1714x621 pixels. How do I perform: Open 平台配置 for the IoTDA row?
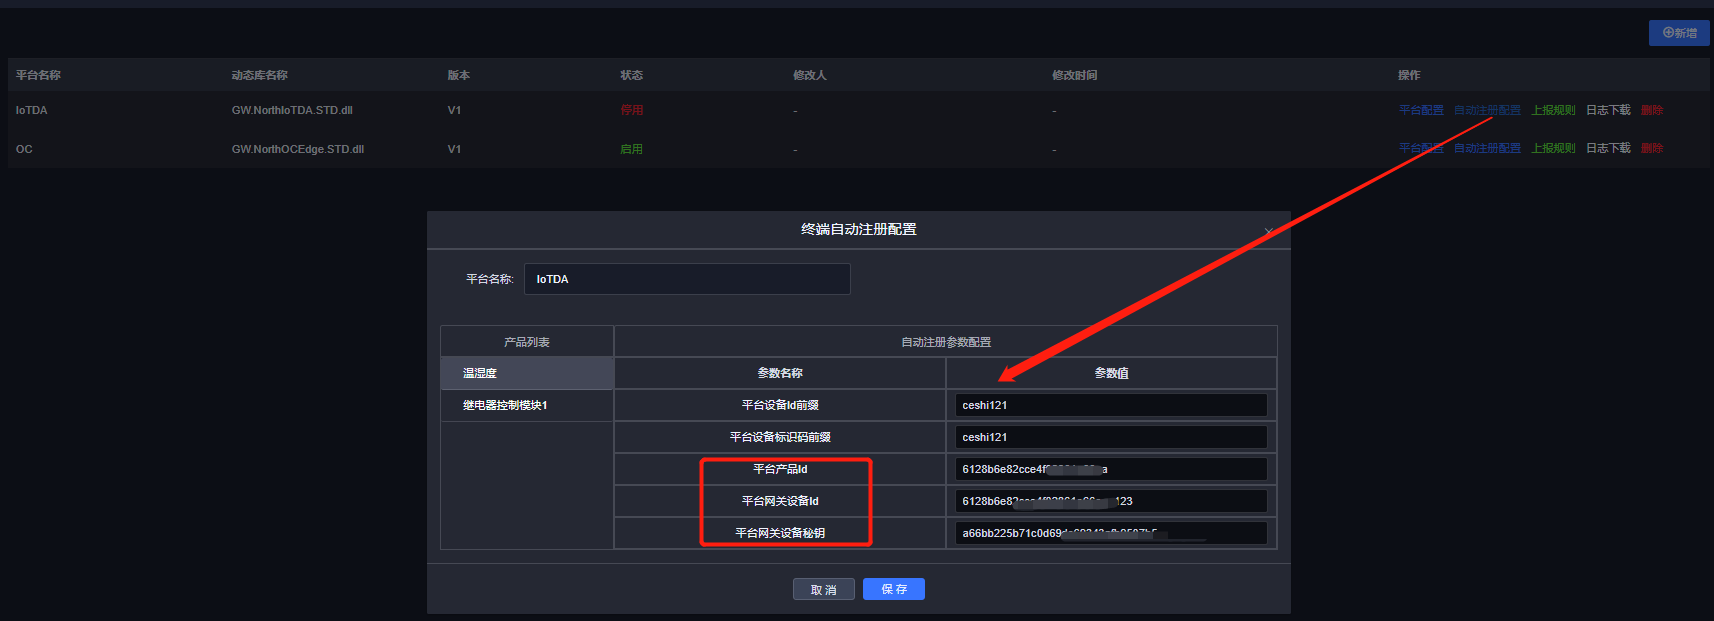click(1421, 110)
